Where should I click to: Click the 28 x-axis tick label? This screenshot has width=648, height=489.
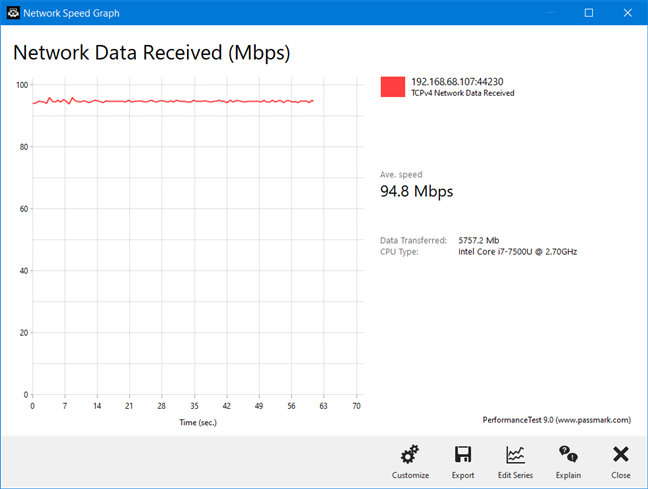162,406
